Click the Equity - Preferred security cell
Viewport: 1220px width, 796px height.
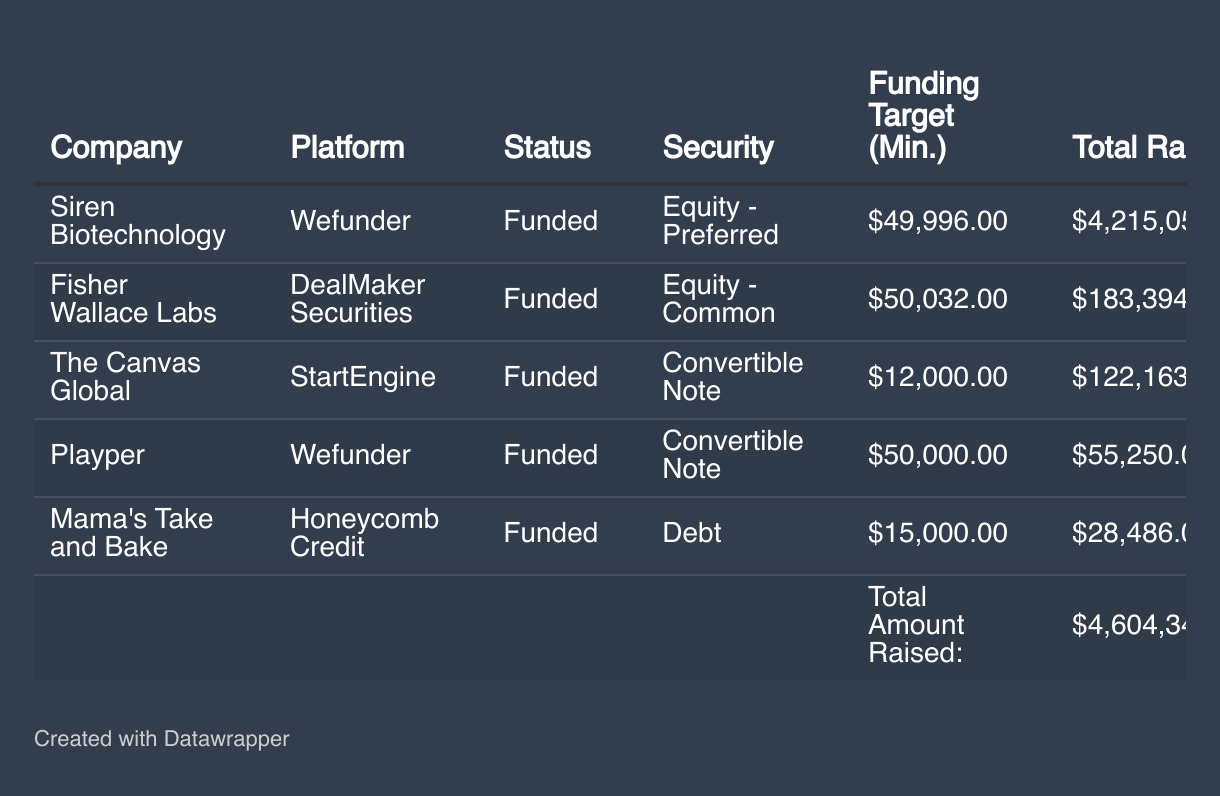(x=720, y=221)
